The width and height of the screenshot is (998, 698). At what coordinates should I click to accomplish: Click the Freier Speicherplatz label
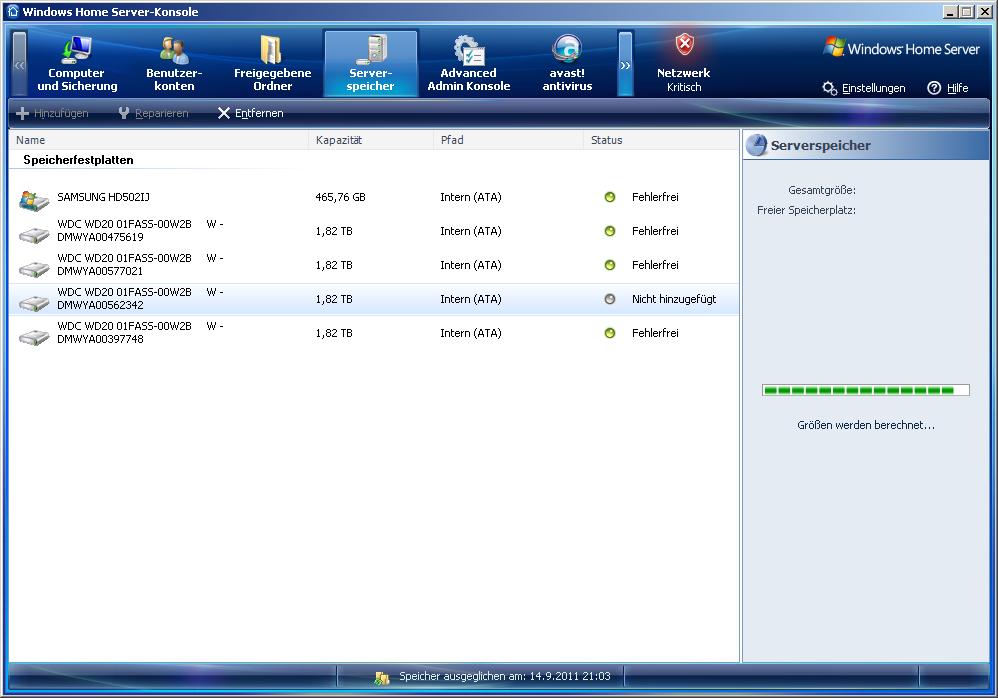tap(806, 210)
